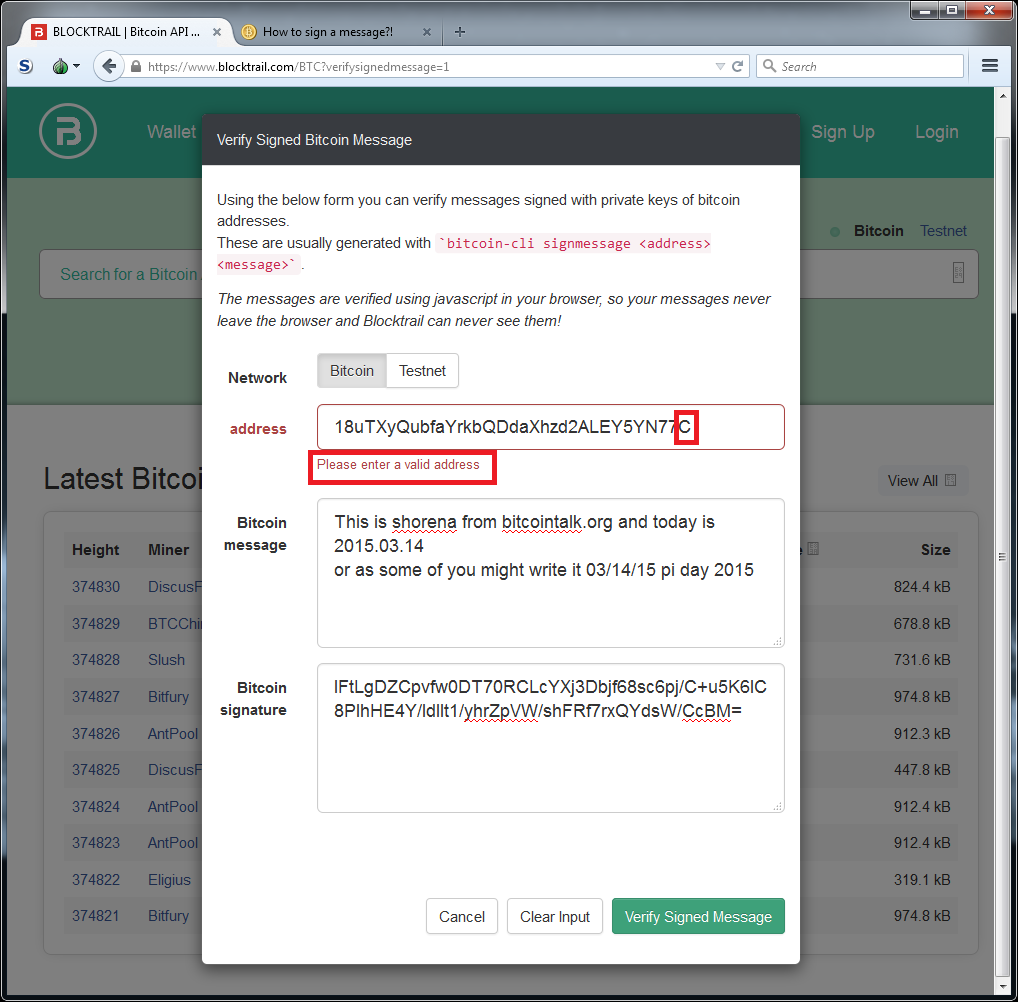Select Bitcoin network in the dialog

(x=351, y=371)
